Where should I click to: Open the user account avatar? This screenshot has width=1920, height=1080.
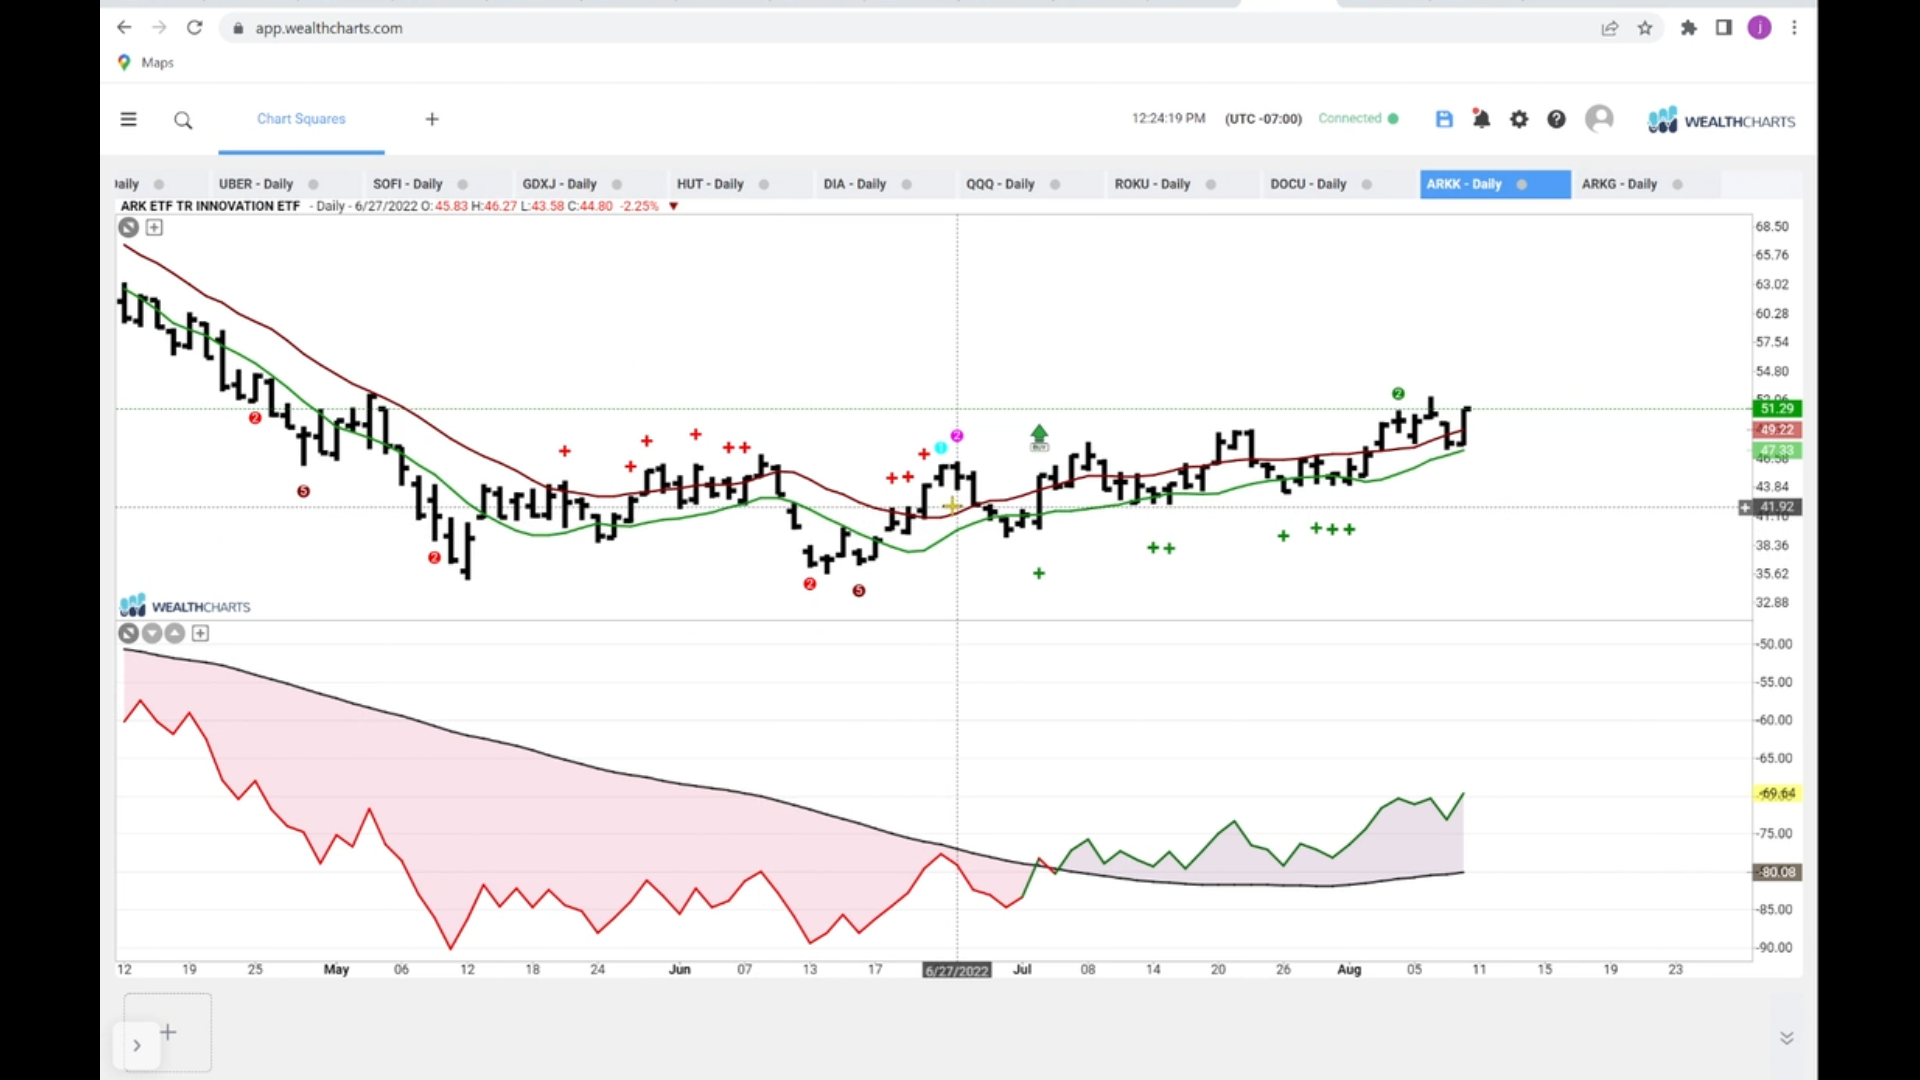click(x=1599, y=119)
